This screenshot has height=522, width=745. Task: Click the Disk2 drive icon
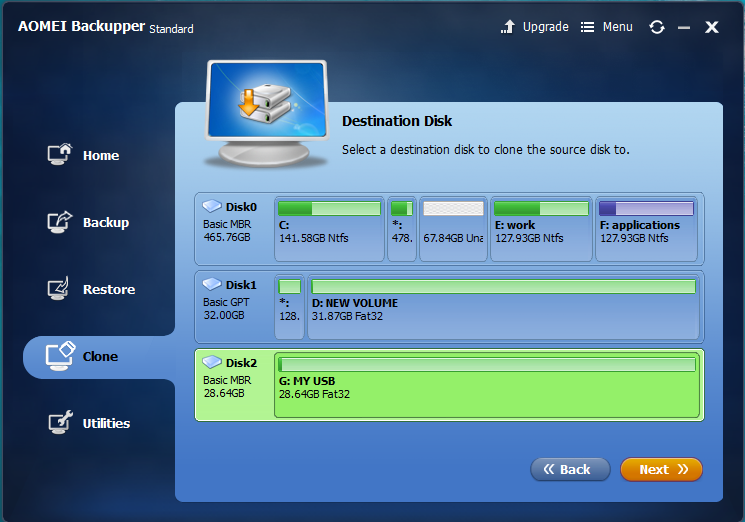click(x=211, y=362)
